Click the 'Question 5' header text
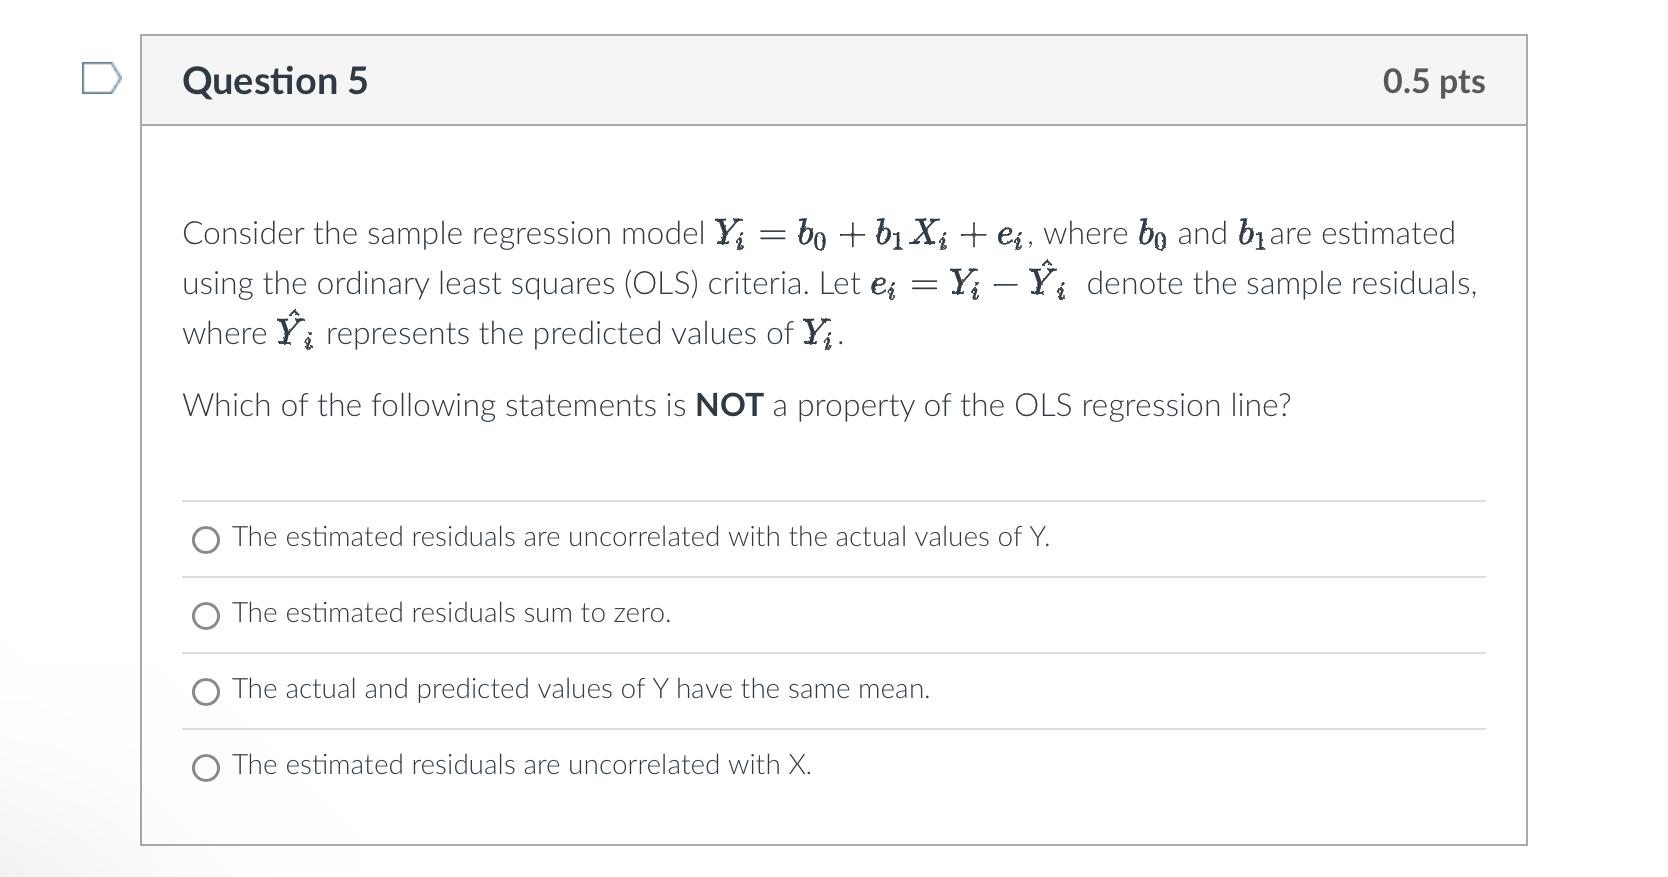This screenshot has height=877, width=1668. pos(273,81)
